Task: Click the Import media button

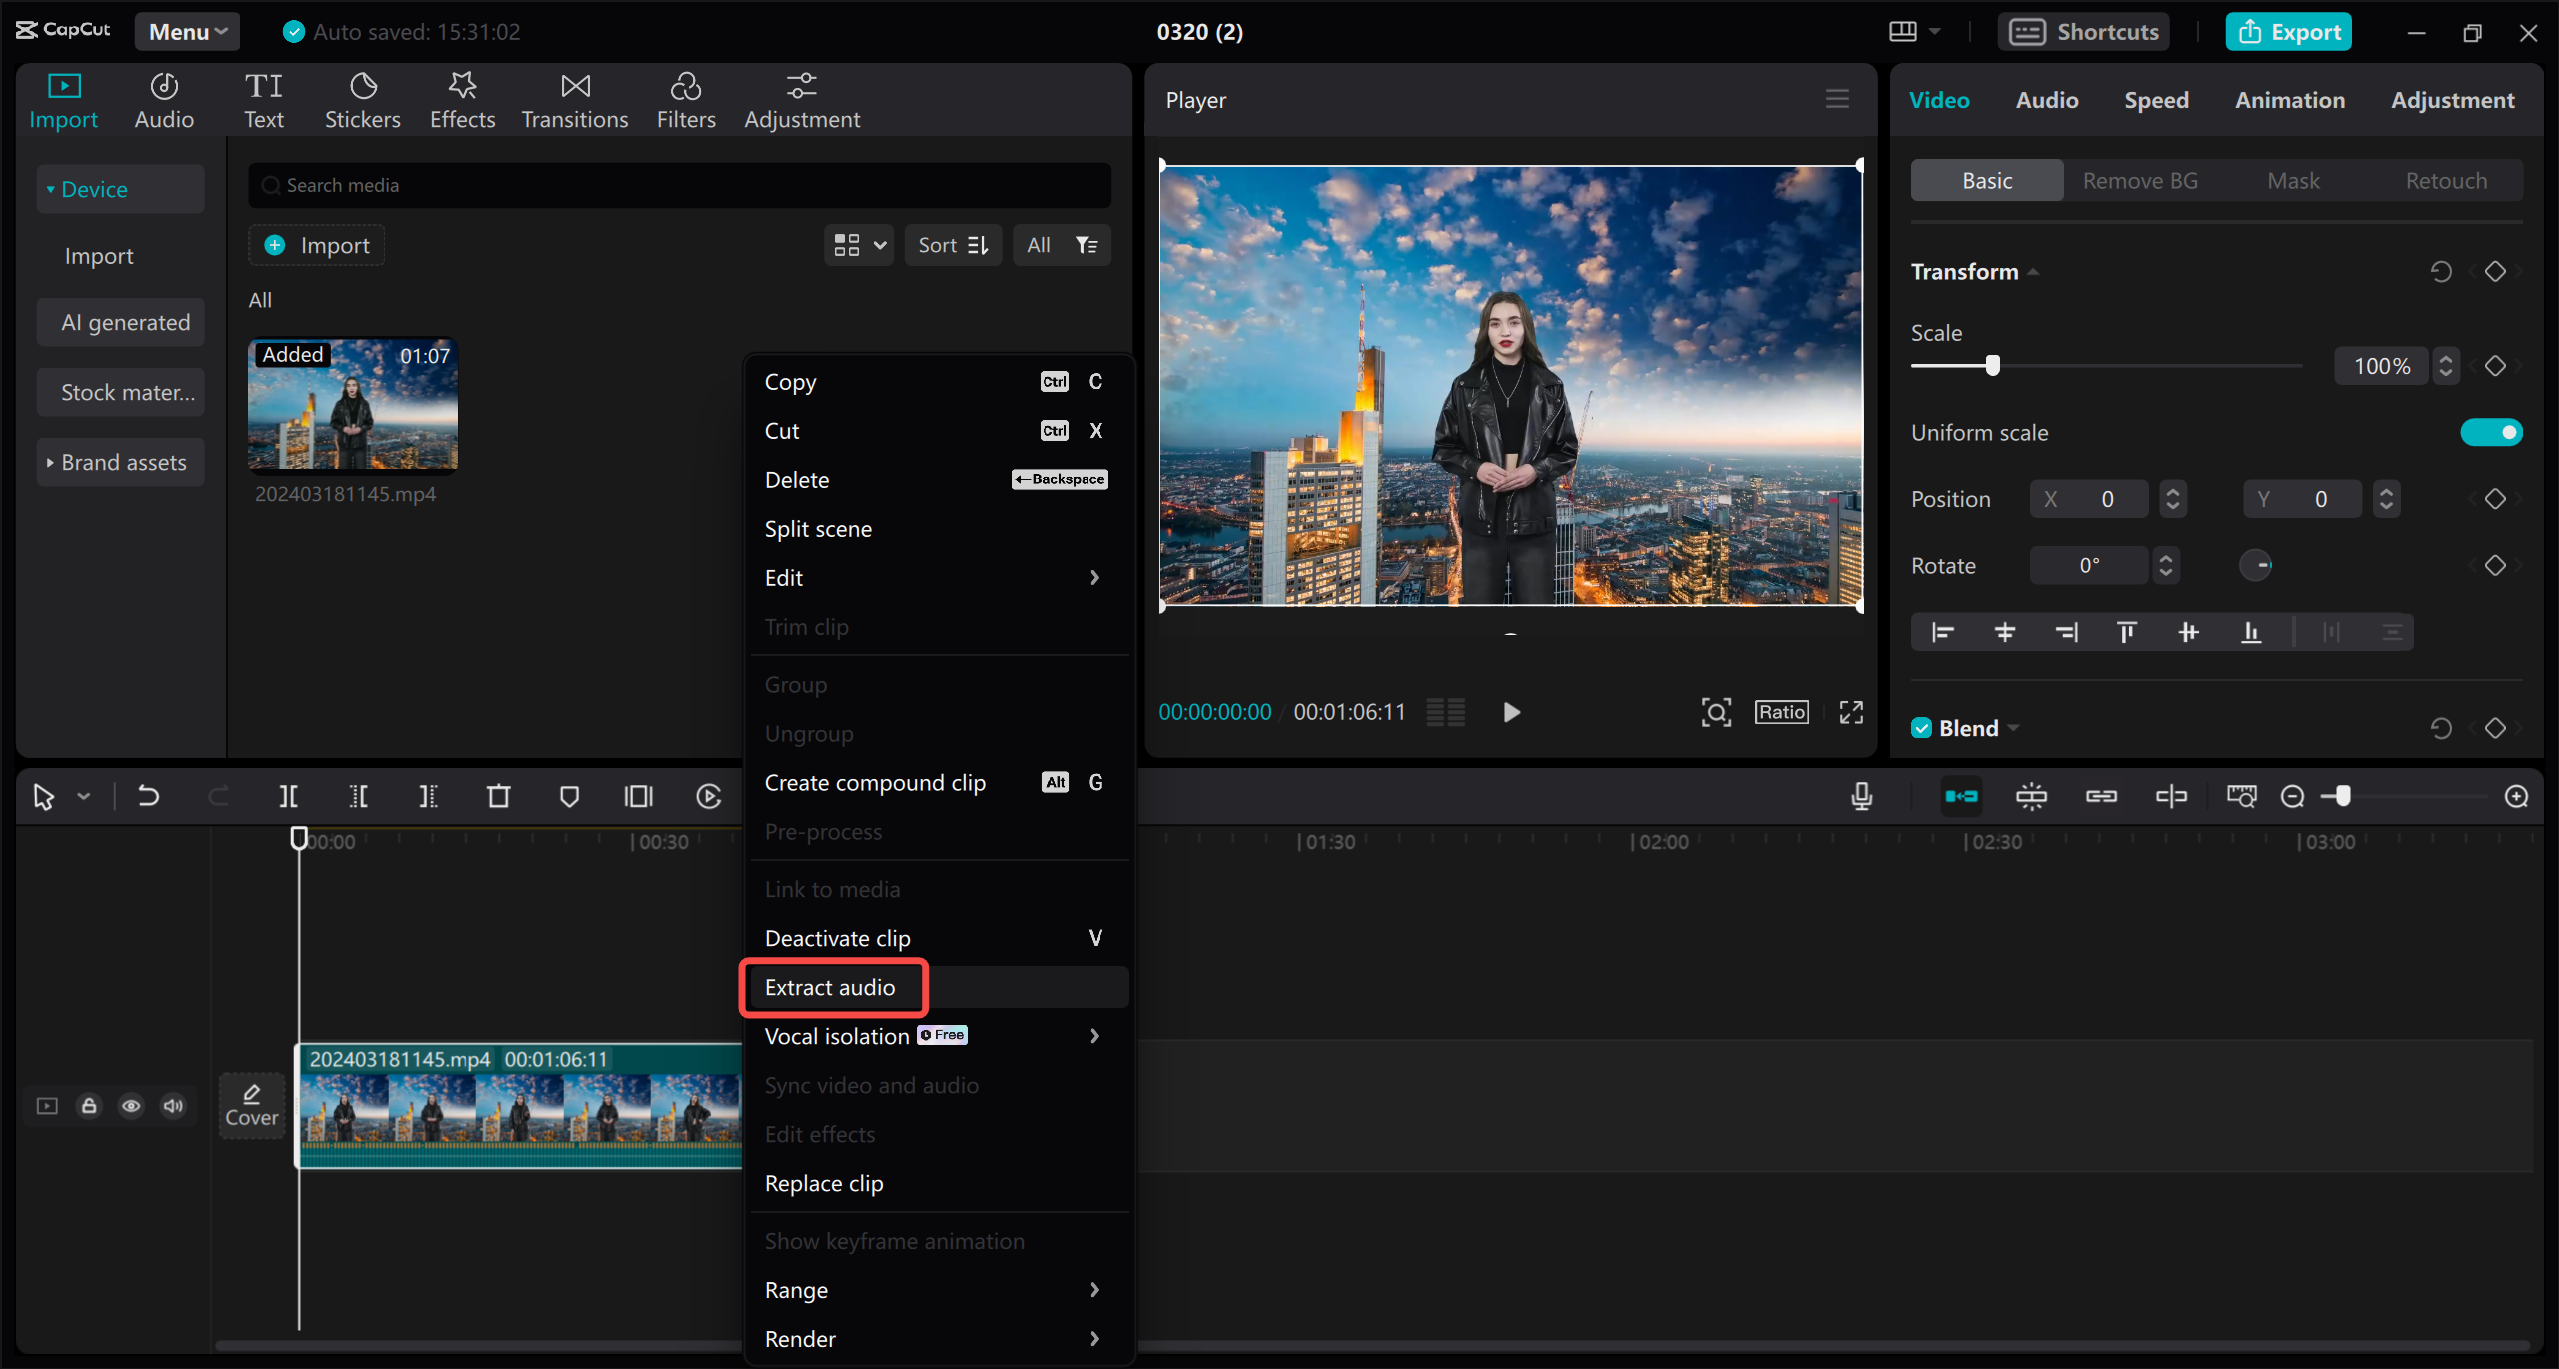Action: (317, 245)
